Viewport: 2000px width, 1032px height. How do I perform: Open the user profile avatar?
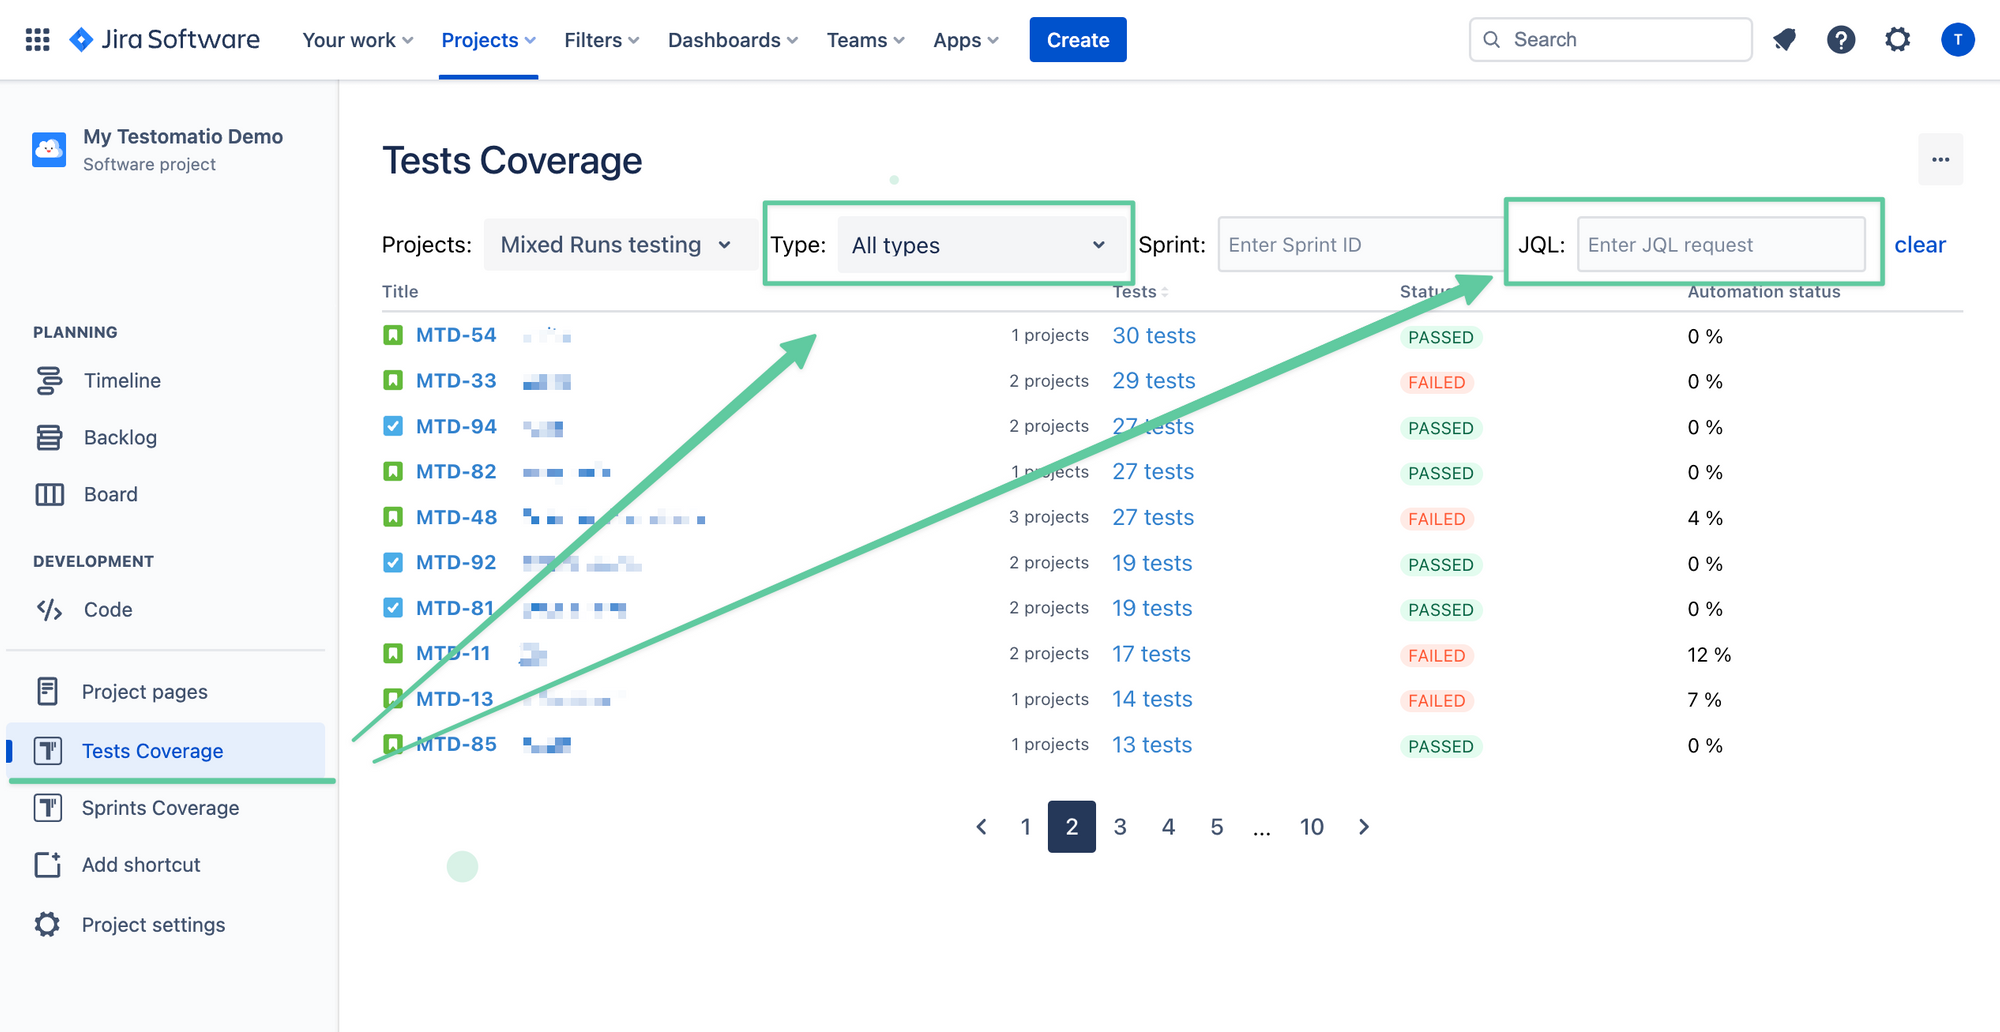[x=1958, y=40]
